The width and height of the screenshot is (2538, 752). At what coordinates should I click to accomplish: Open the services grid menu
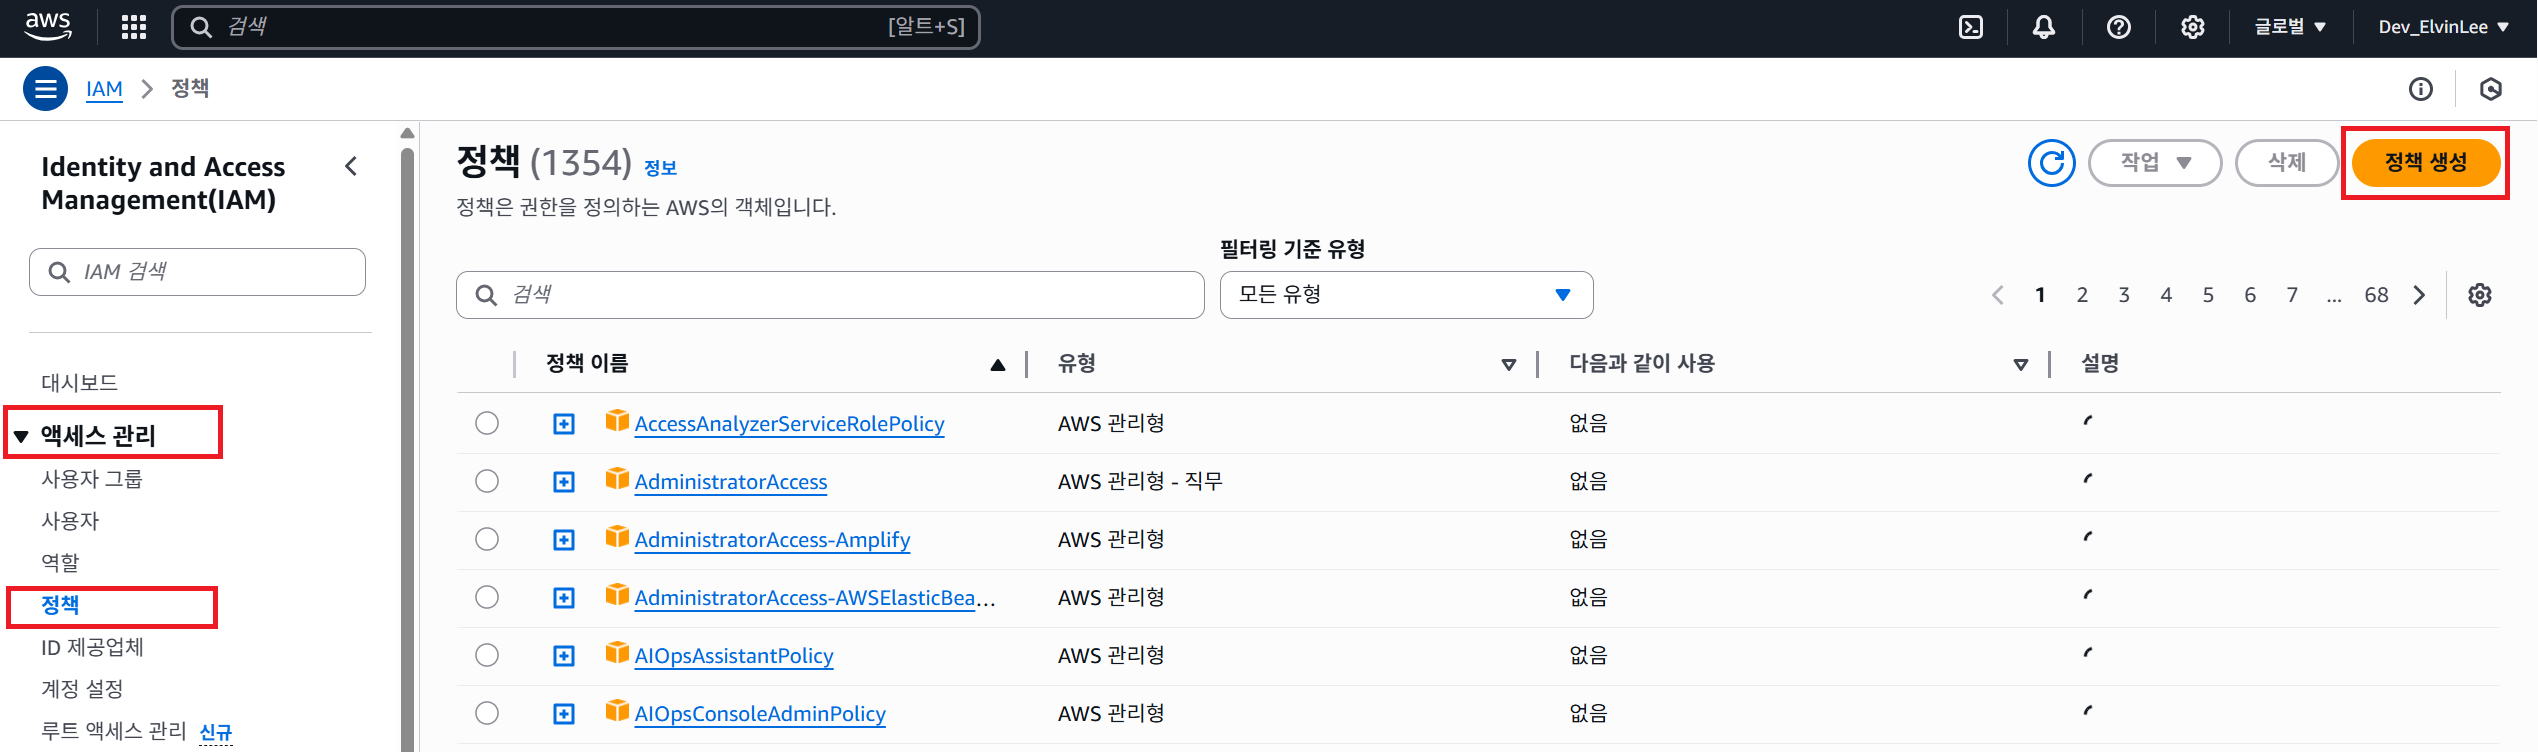pyautogui.click(x=134, y=27)
